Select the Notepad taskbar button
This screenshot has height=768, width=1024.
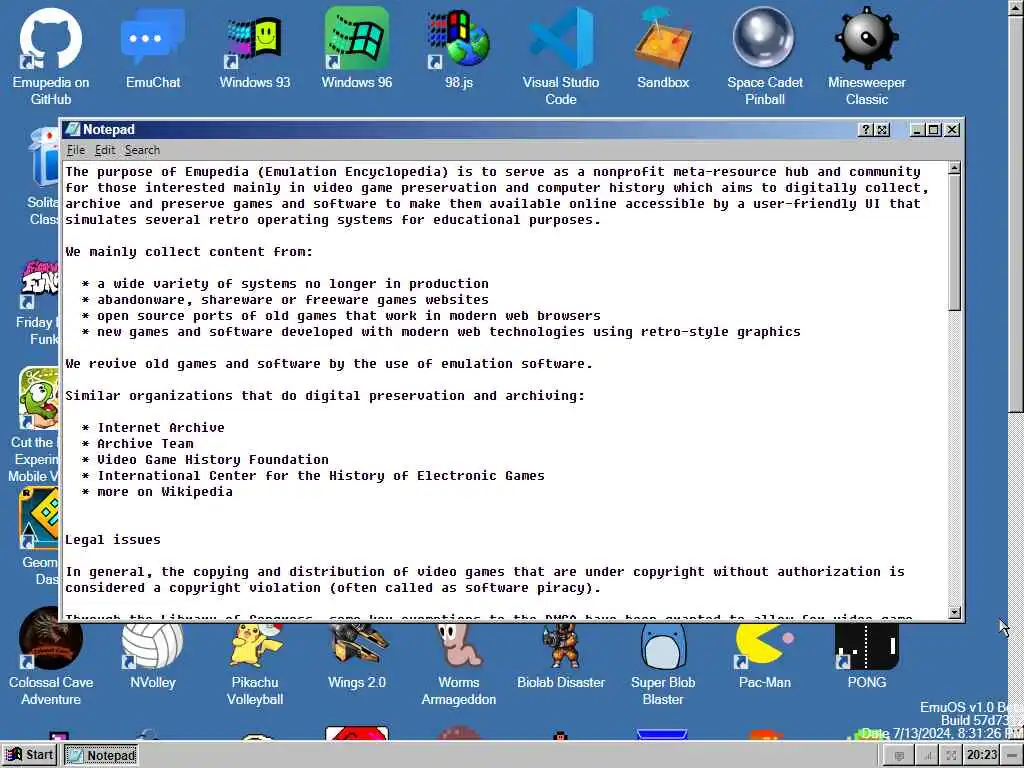click(x=101, y=756)
